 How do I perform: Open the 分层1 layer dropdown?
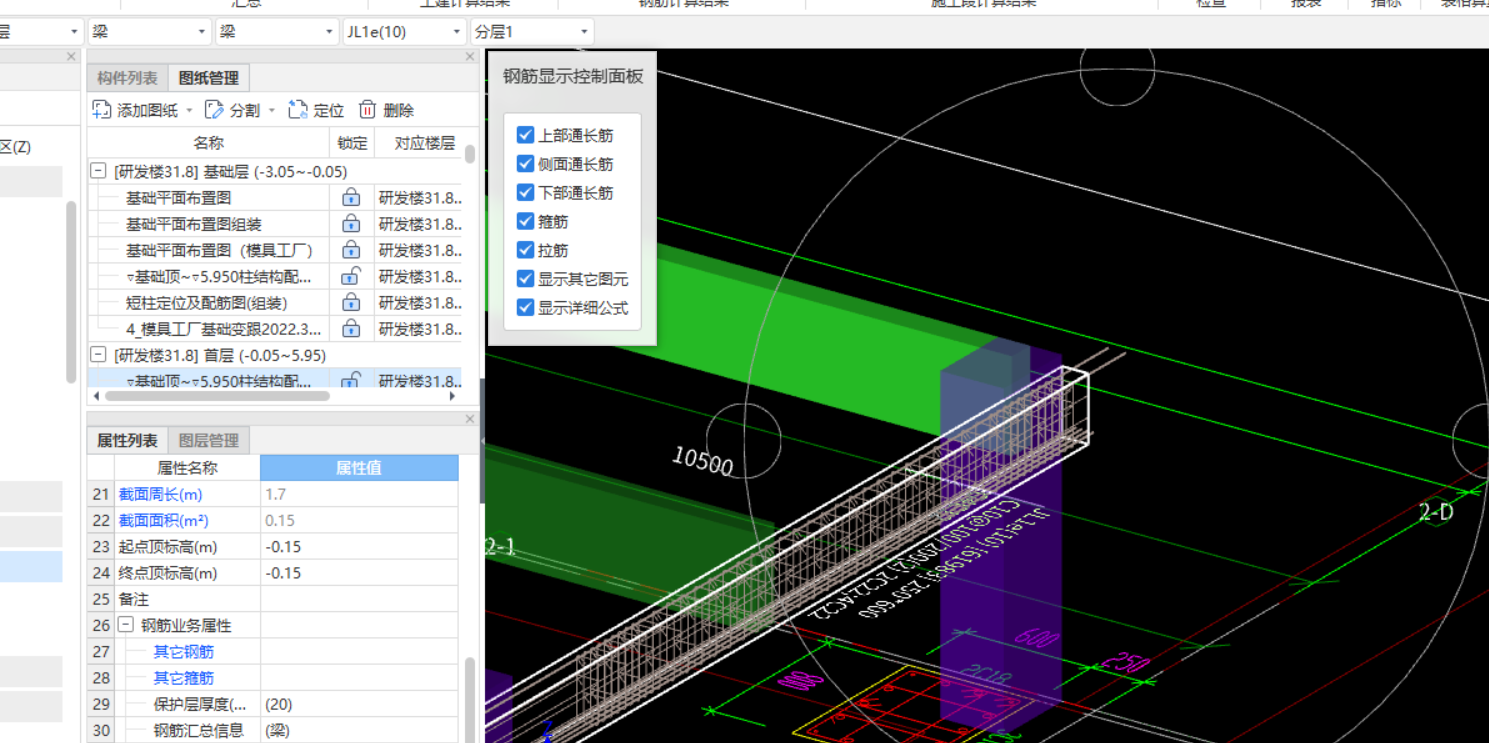pos(532,32)
